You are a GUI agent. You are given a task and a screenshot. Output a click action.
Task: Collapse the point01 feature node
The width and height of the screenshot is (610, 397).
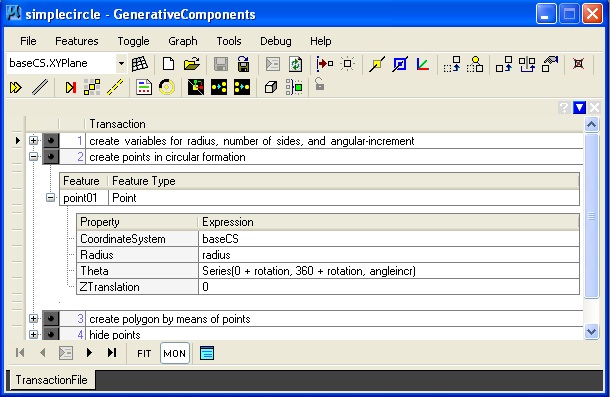click(x=50, y=198)
